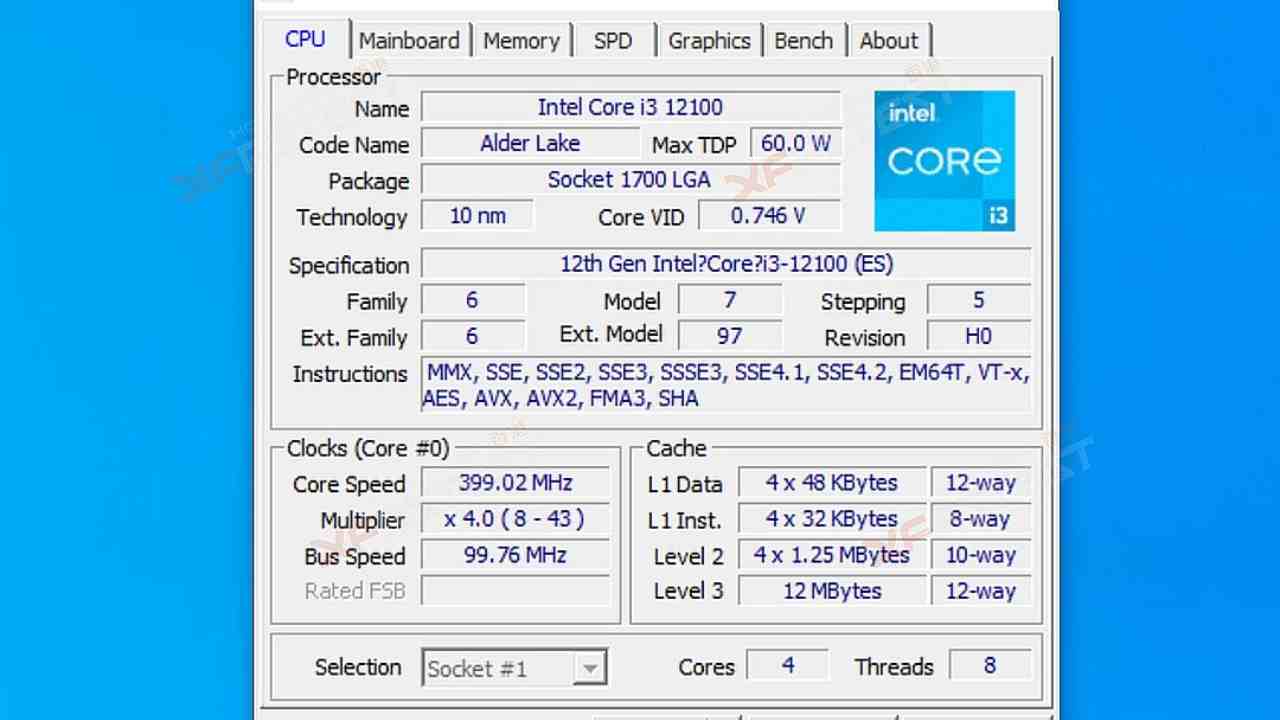Open the Bench tab
The width and height of the screenshot is (1280, 720).
[x=803, y=41]
